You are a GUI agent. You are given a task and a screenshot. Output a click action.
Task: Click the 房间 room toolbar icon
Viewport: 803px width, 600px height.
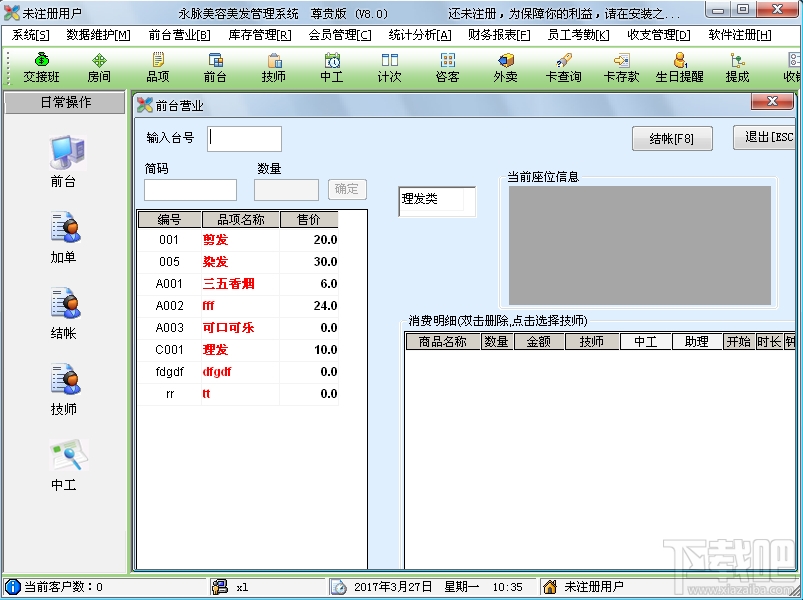tap(99, 68)
